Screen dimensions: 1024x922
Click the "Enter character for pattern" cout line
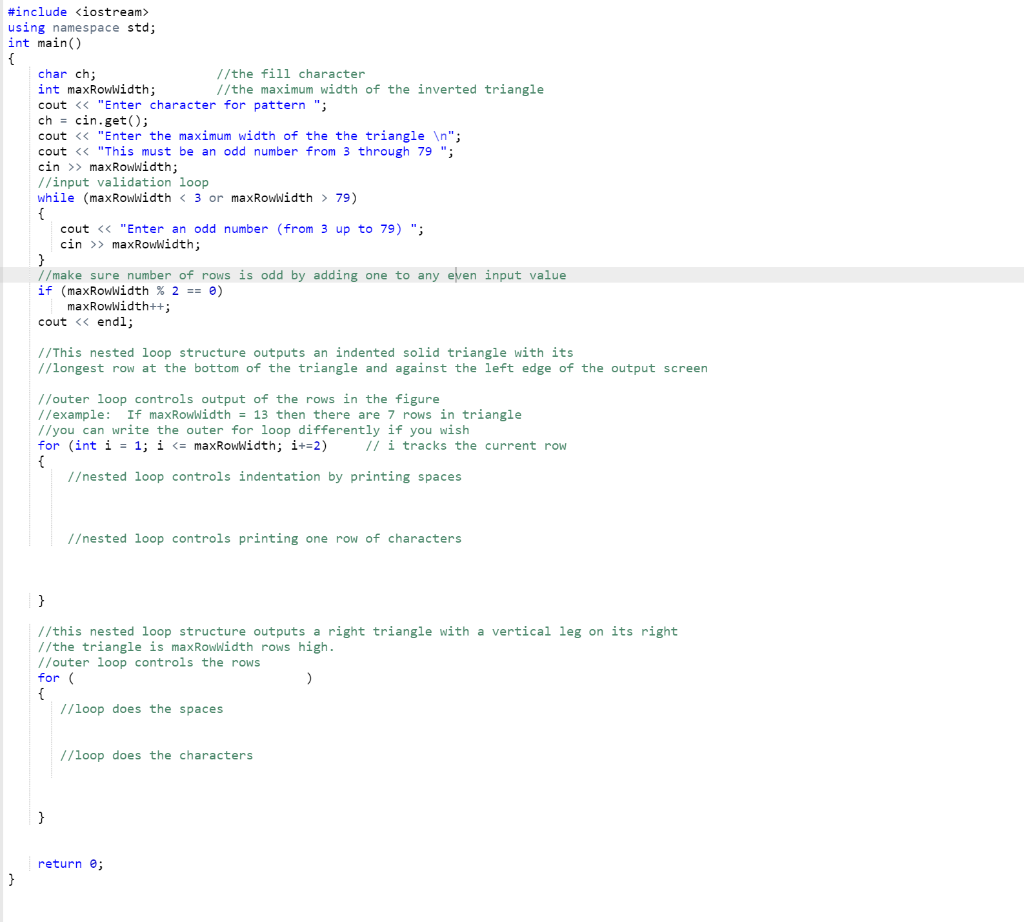click(182, 105)
